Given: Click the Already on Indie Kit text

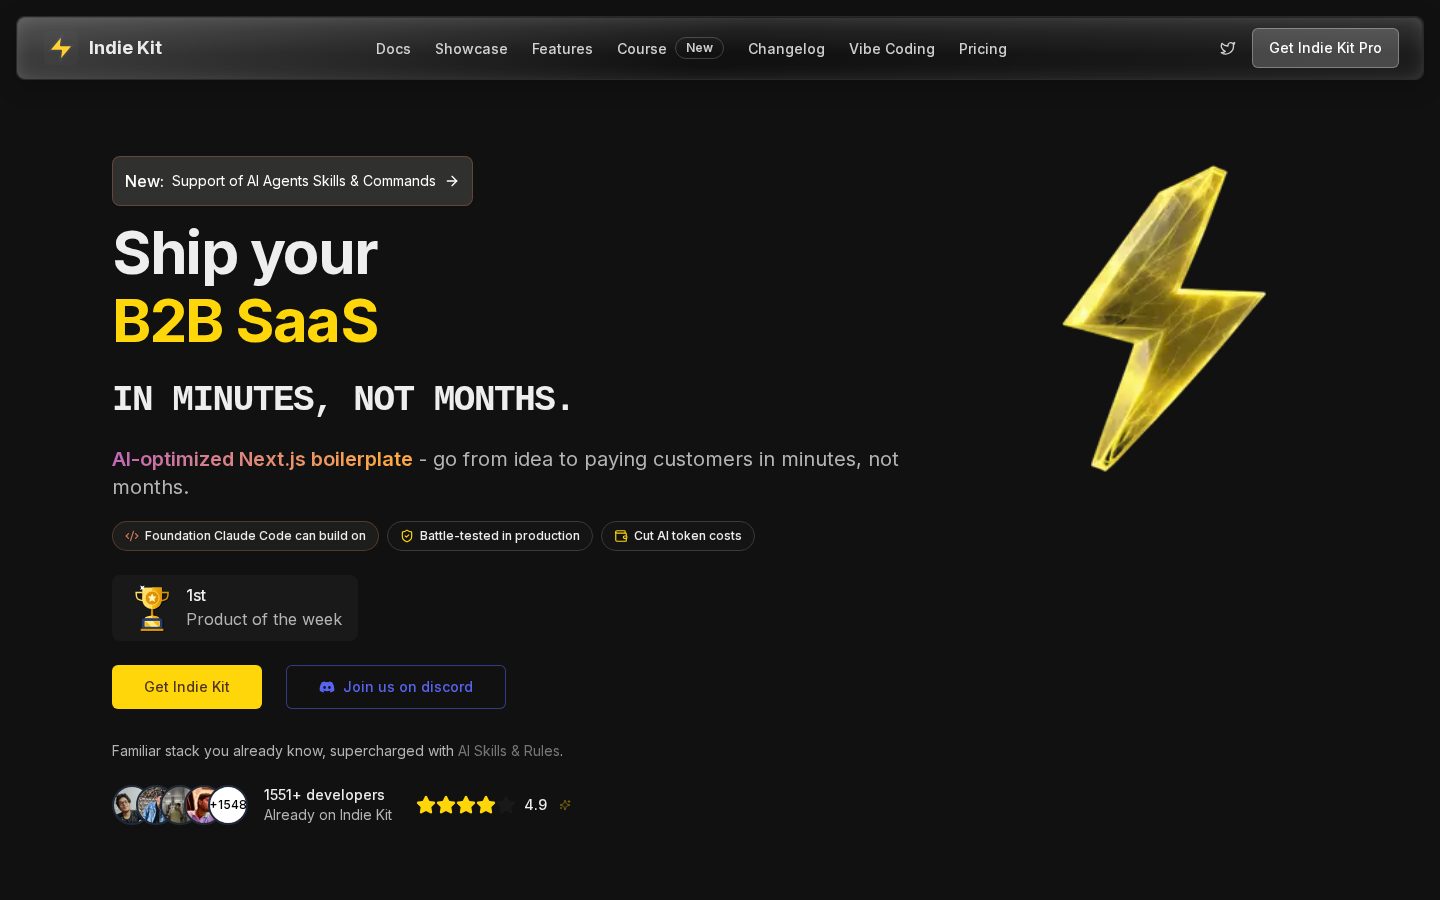Looking at the screenshot, I should pyautogui.click(x=328, y=815).
